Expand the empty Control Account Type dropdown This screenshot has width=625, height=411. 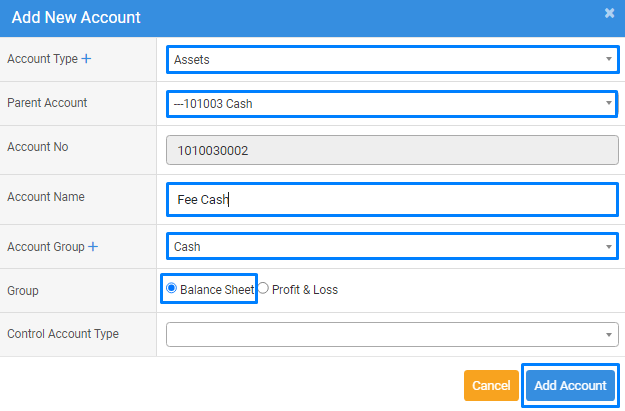click(391, 334)
